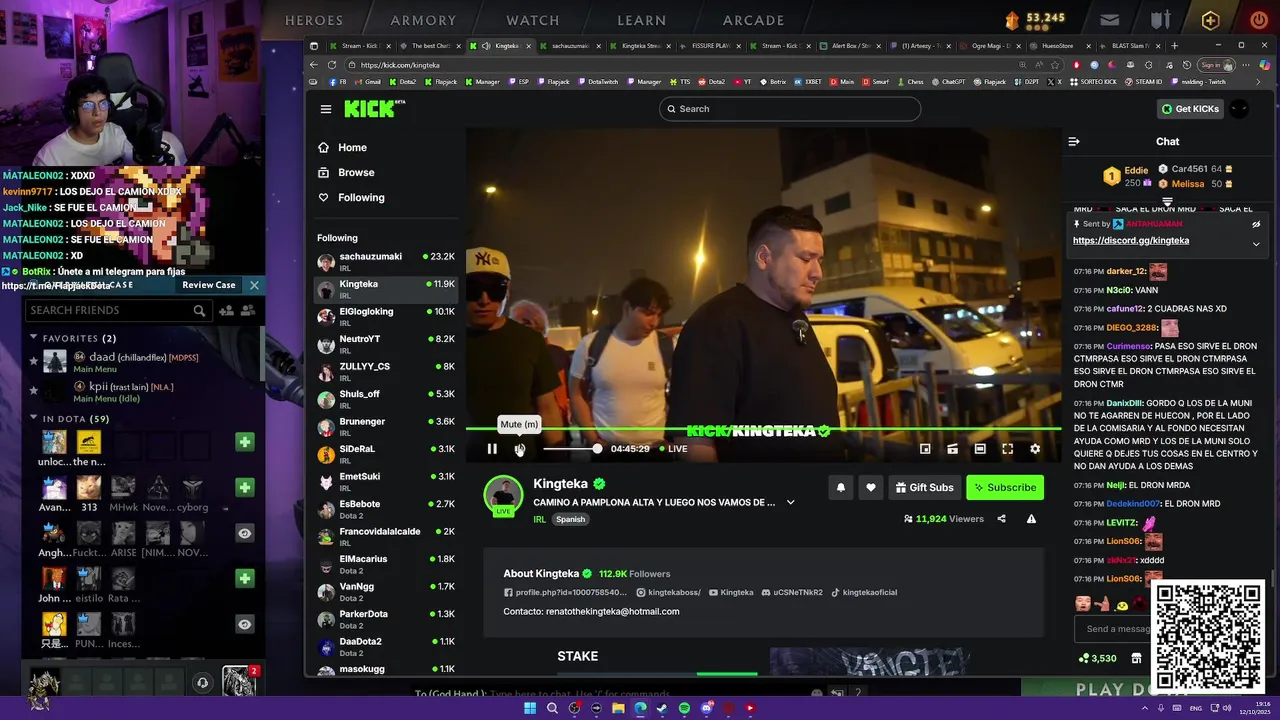Open the Dota ARMORY tab

[423, 20]
